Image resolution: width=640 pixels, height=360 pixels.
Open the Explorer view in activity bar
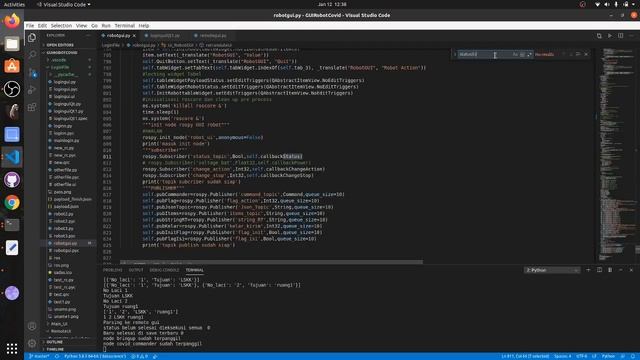point(32,38)
